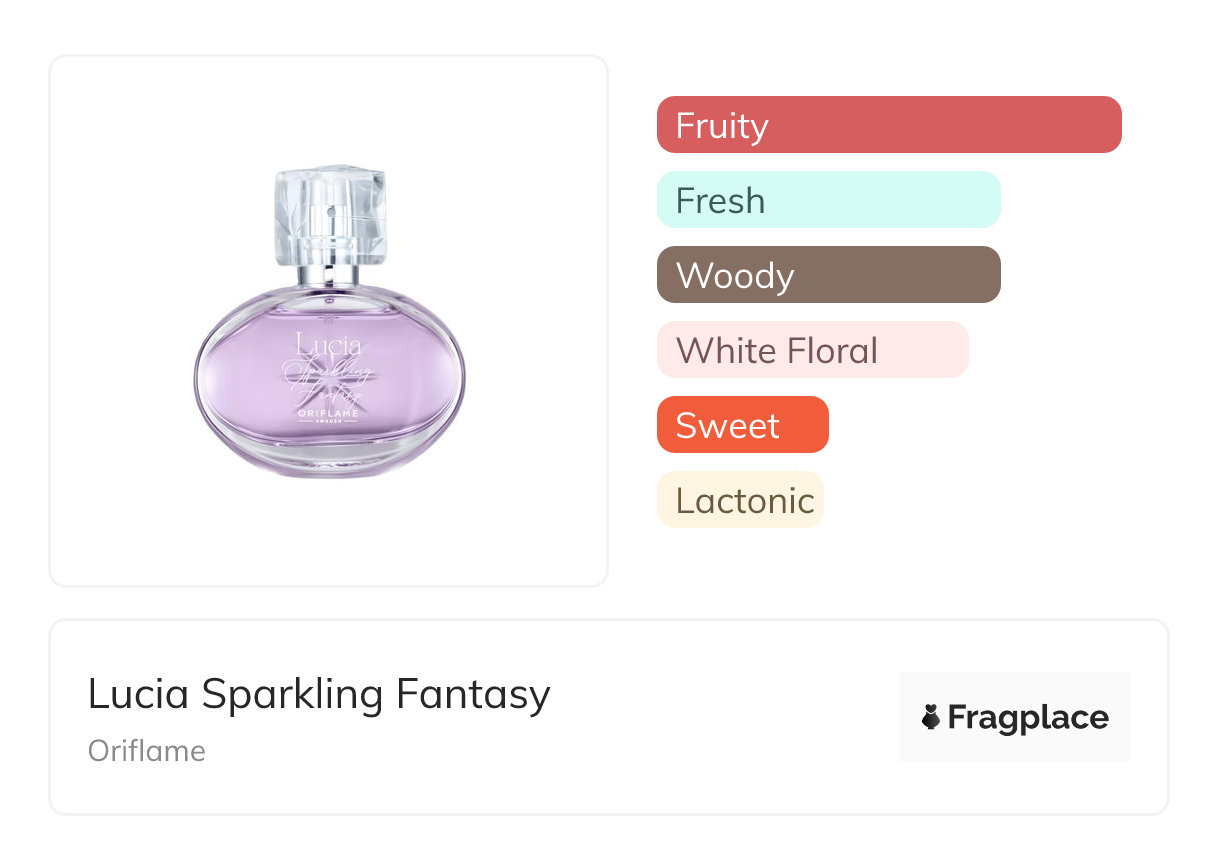1218x864 pixels.
Task: Click the Lucia script on the bottle
Action: [328, 347]
